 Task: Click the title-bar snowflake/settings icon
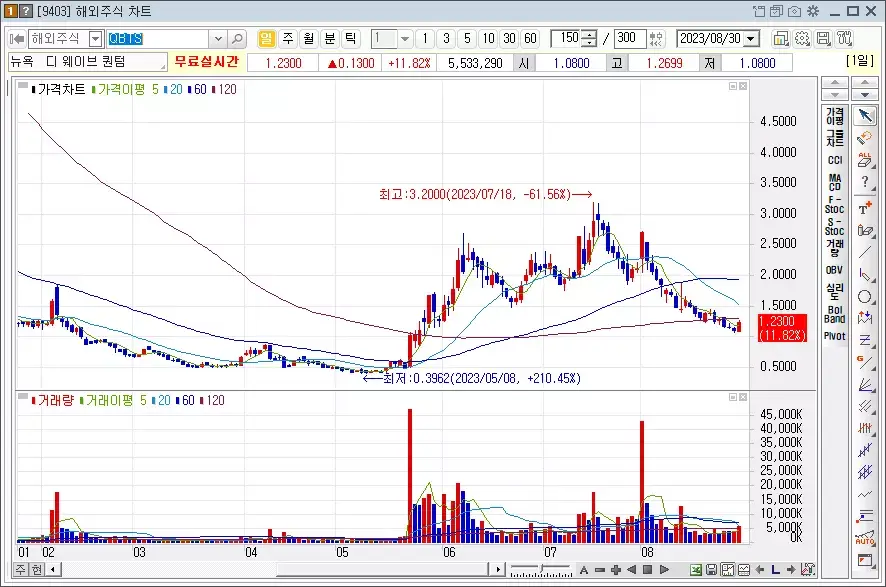tap(813, 11)
